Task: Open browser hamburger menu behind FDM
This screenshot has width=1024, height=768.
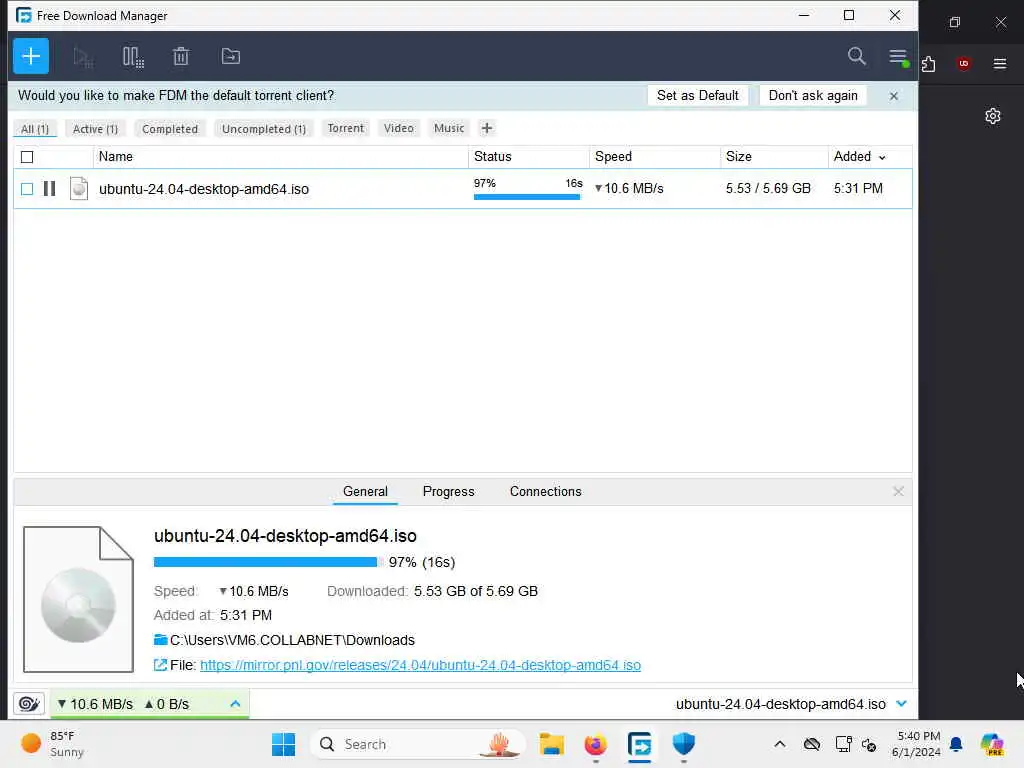Action: tap(1000, 63)
